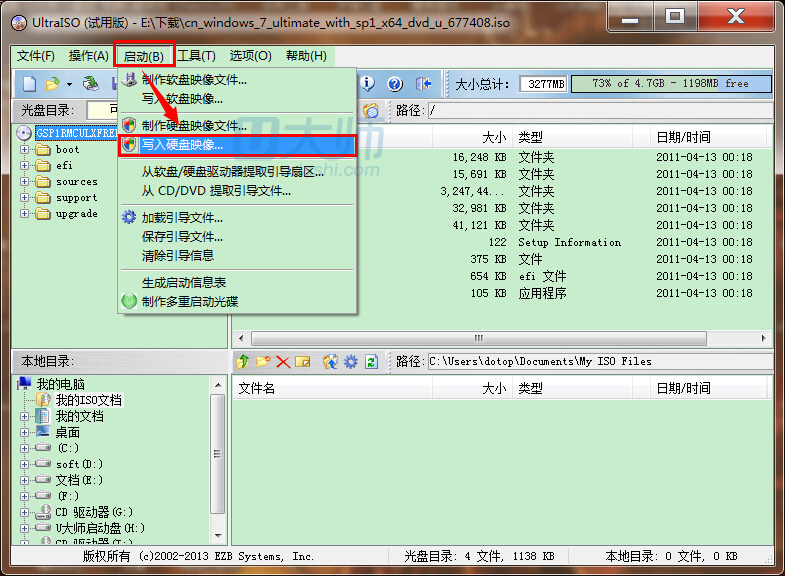Viewport: 785px width, 576px height.
Task: Click the blue gear icon in local toolbar
Action: [350, 361]
